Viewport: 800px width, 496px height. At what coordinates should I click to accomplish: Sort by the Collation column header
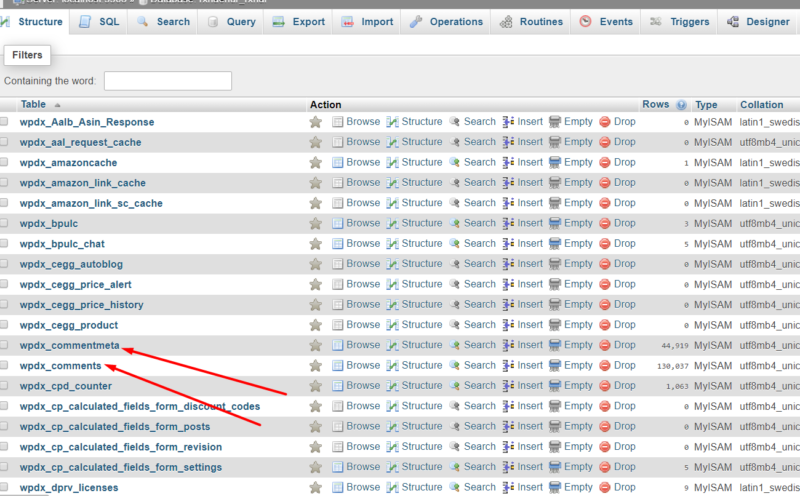coord(761,105)
